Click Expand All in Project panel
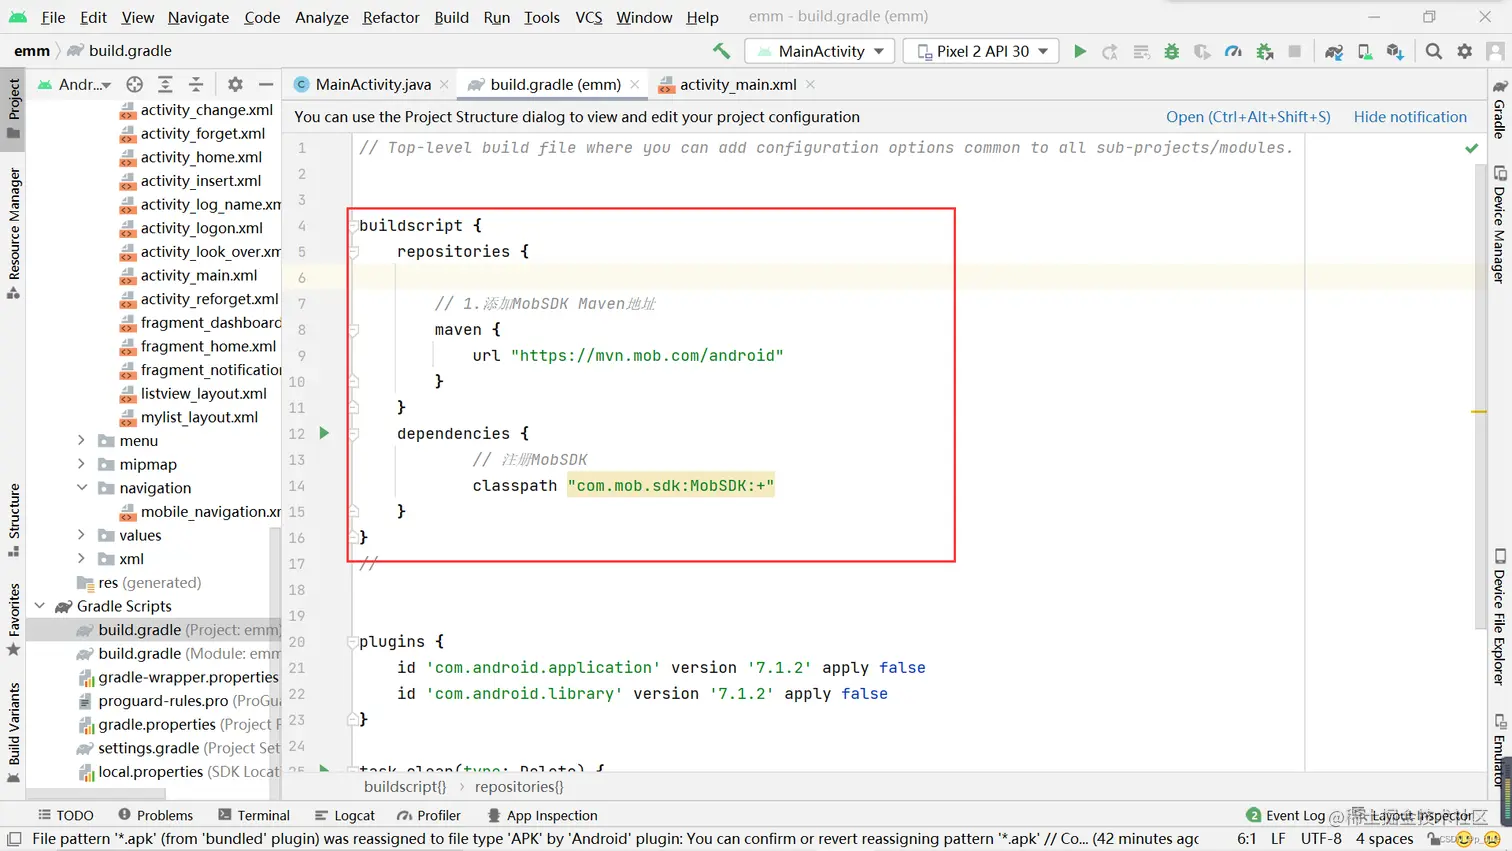Image resolution: width=1512 pixels, height=851 pixels. (165, 85)
